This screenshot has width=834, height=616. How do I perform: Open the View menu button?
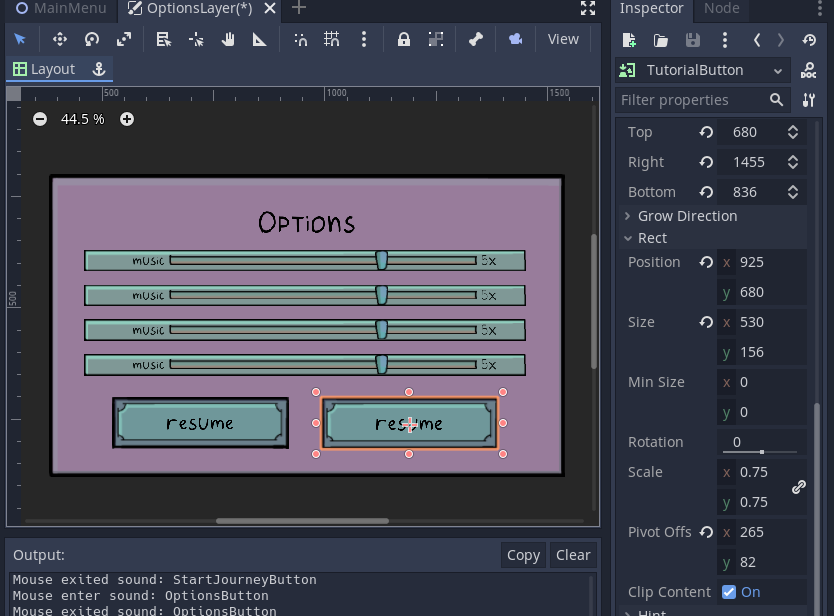point(563,39)
